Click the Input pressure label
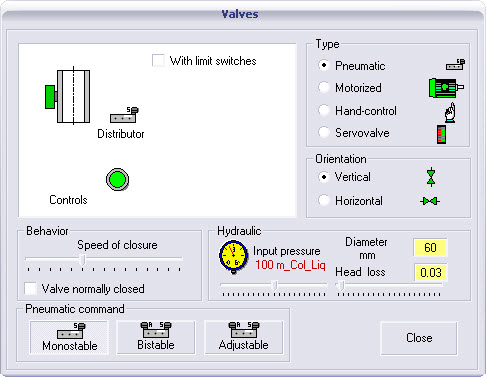This screenshot has width=486, height=377. tap(287, 251)
